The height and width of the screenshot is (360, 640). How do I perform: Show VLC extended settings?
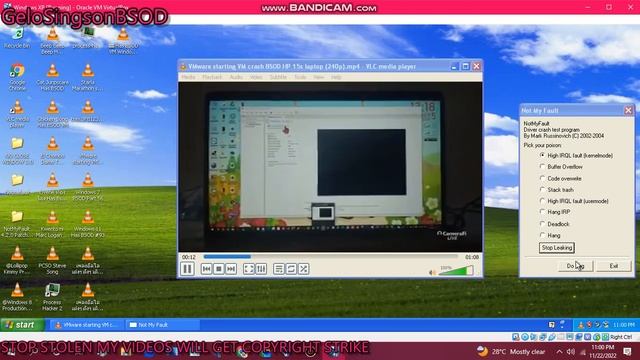click(261, 269)
